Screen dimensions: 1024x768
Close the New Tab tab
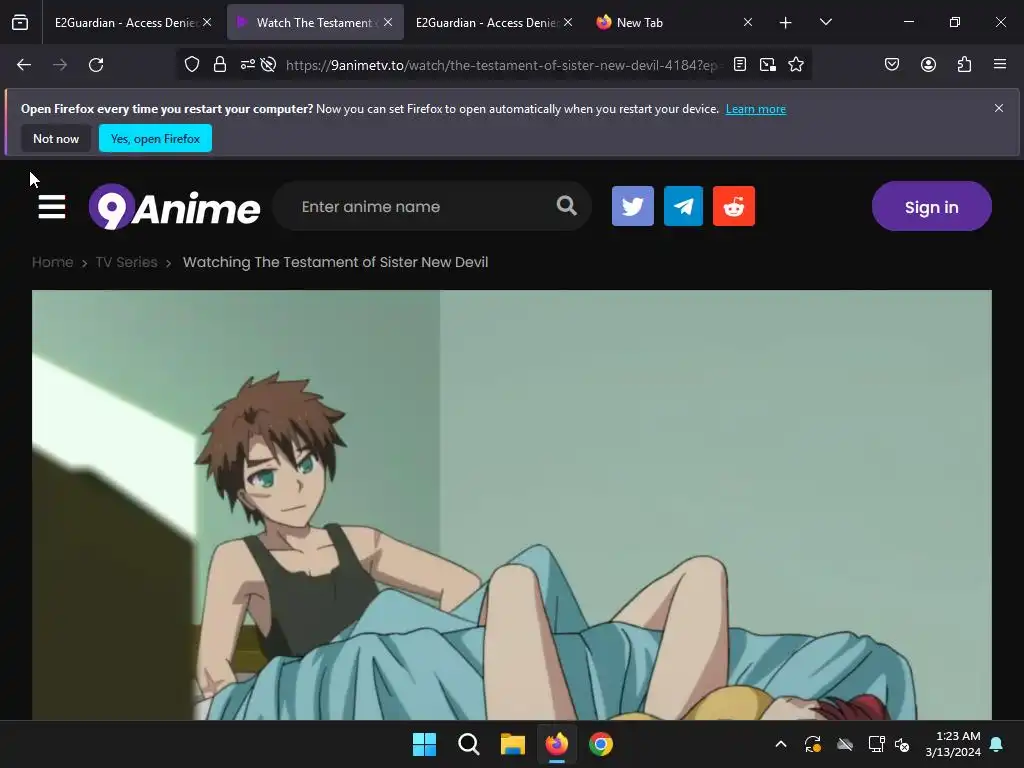[x=748, y=22]
